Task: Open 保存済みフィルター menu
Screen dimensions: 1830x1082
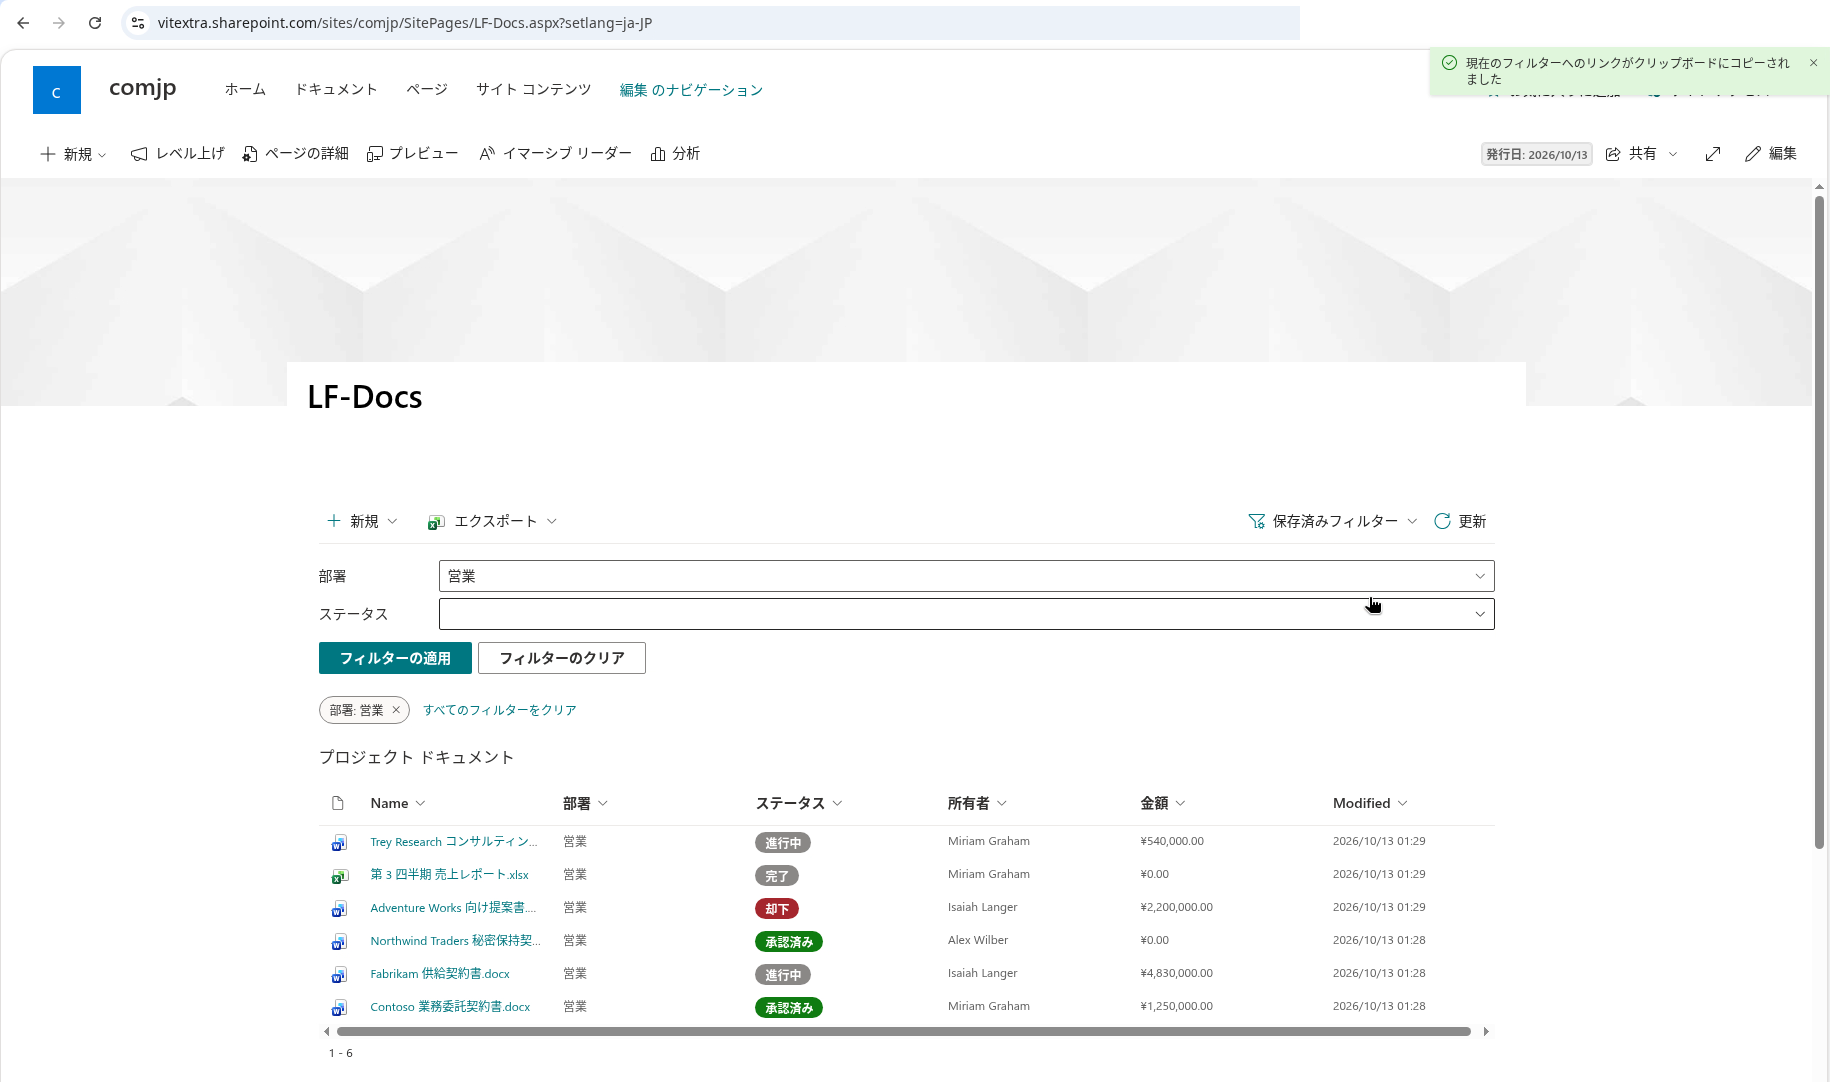Action: point(1333,521)
